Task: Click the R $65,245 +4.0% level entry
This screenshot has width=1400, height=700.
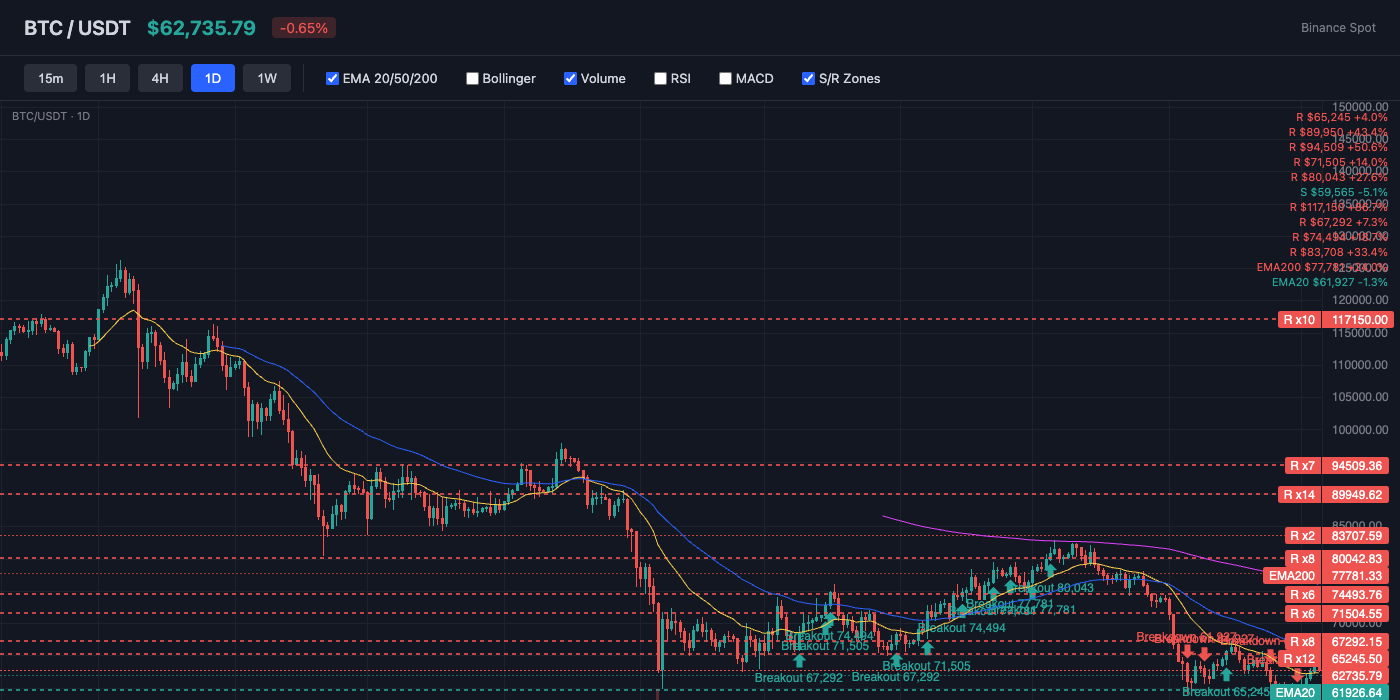Action: tap(1341, 117)
